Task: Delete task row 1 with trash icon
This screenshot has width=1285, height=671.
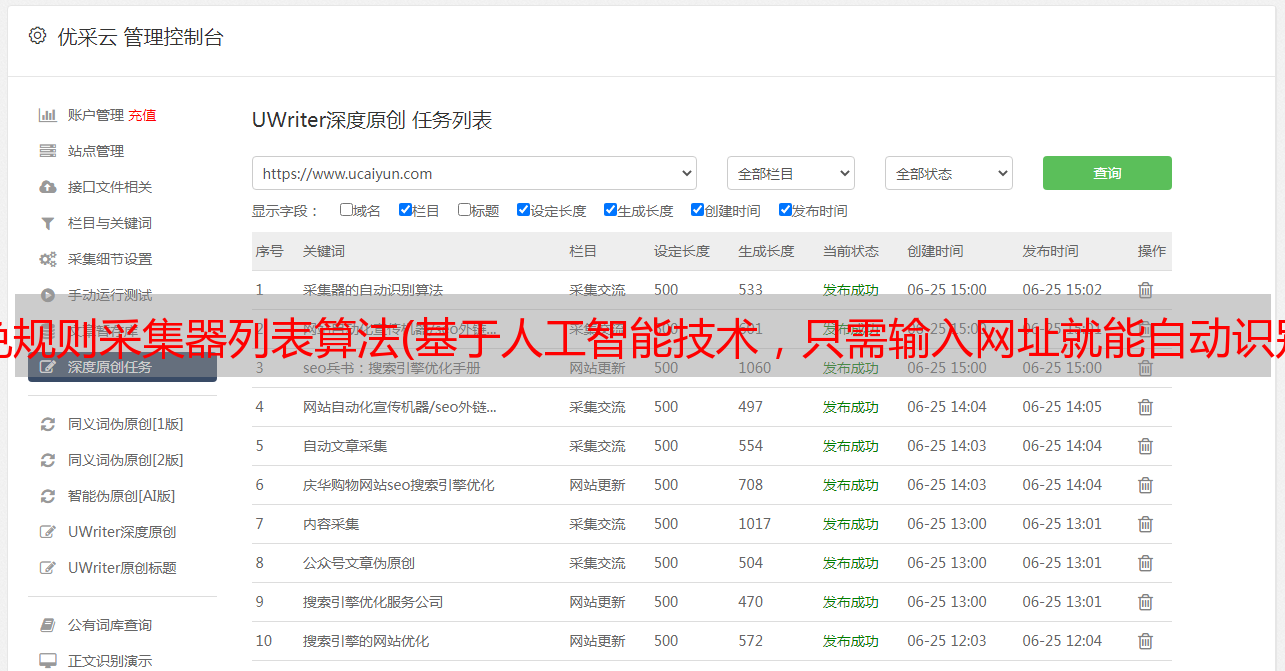Action: [x=1145, y=290]
